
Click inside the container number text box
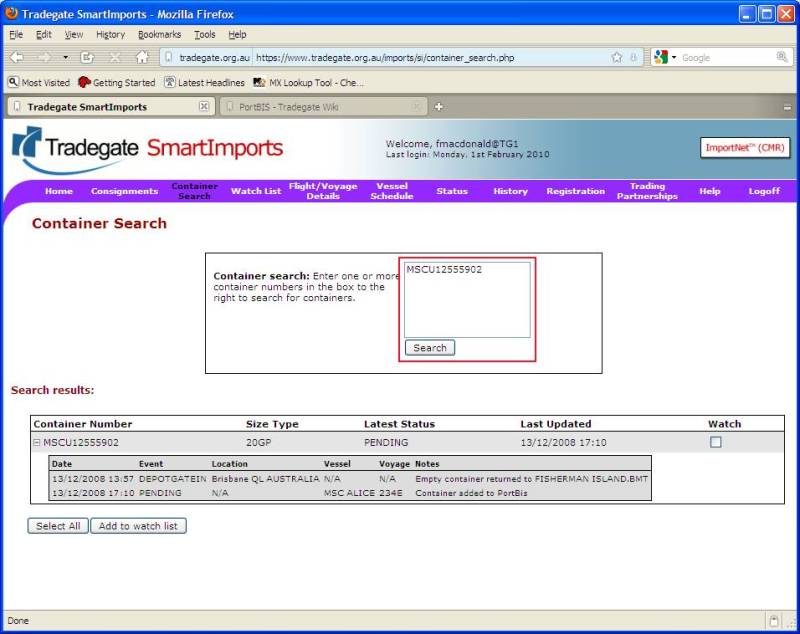click(x=467, y=300)
